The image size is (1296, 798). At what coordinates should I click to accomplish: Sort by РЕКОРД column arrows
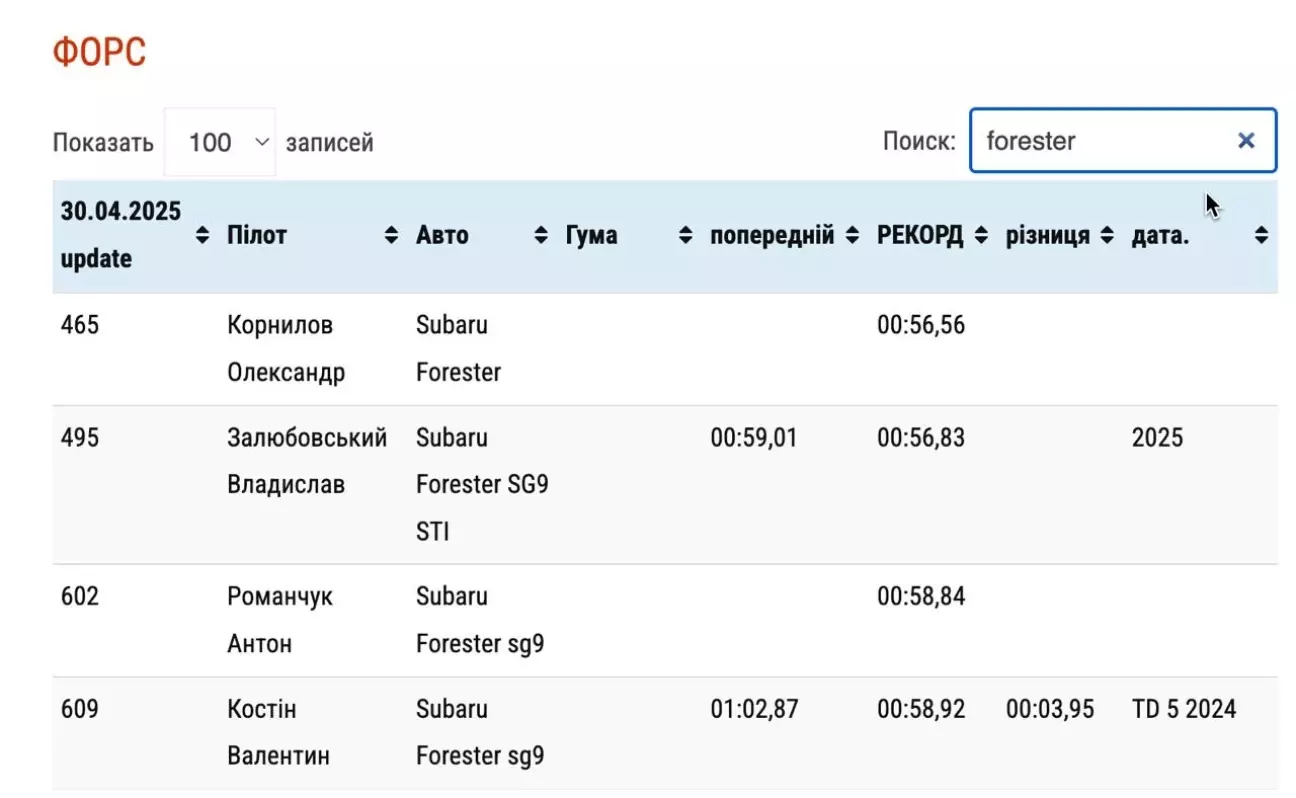[x=981, y=236]
